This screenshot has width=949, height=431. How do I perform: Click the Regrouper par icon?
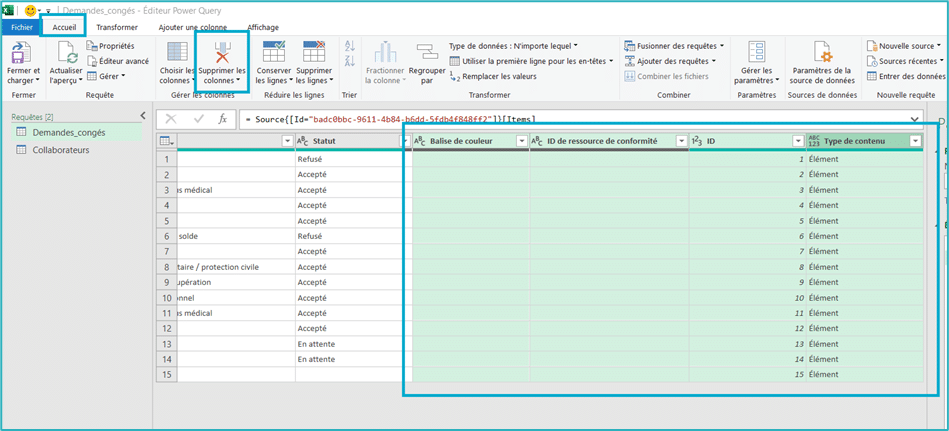427,53
